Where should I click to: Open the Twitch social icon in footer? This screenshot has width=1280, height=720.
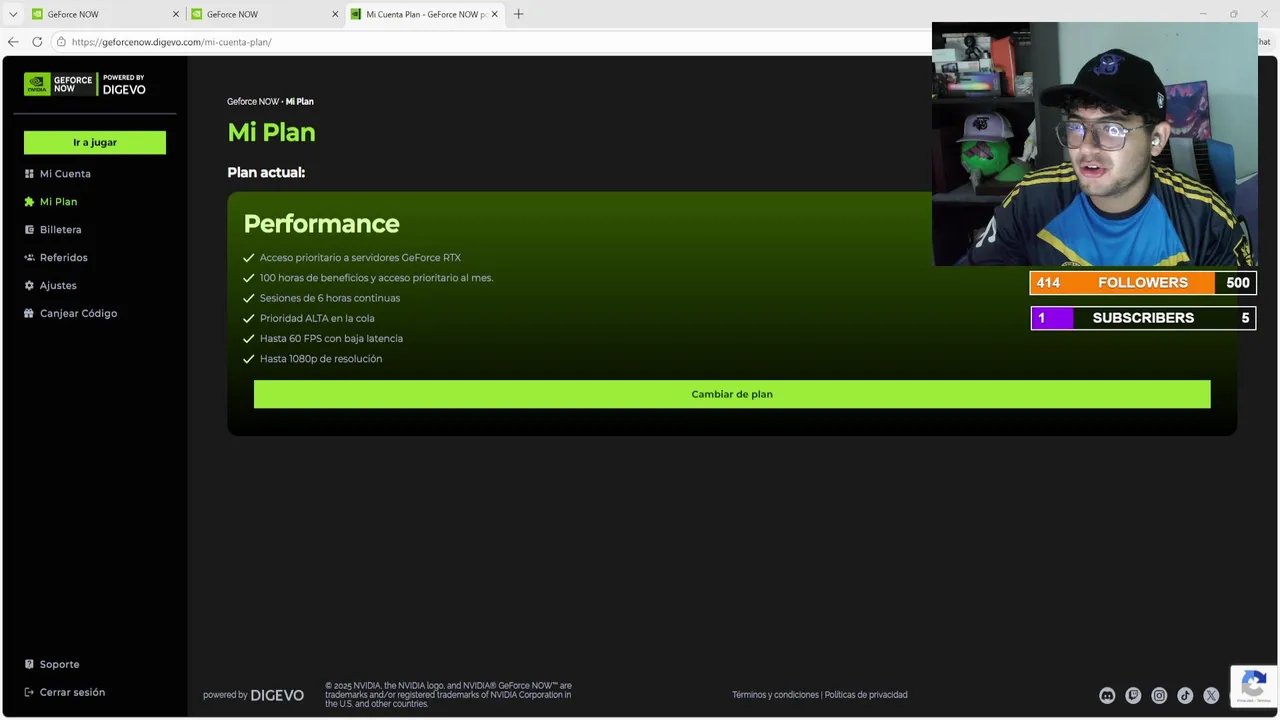pos(1133,695)
